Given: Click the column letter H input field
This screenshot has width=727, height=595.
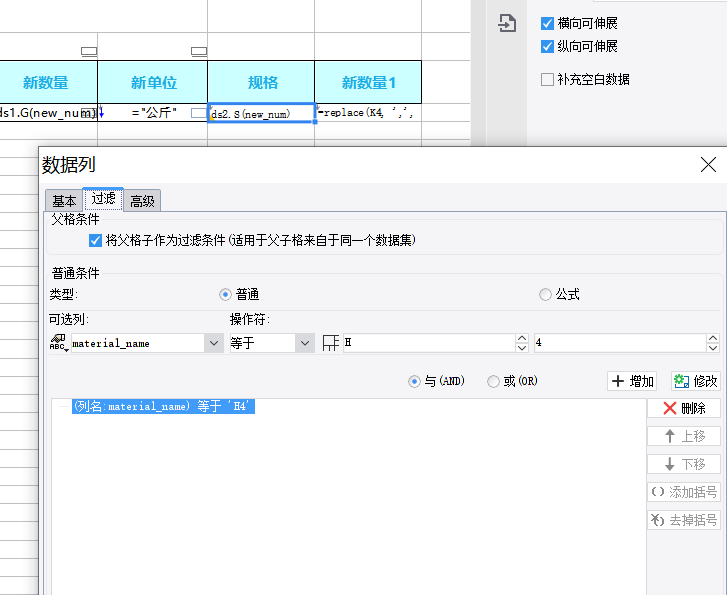Looking at the screenshot, I should tap(429, 343).
